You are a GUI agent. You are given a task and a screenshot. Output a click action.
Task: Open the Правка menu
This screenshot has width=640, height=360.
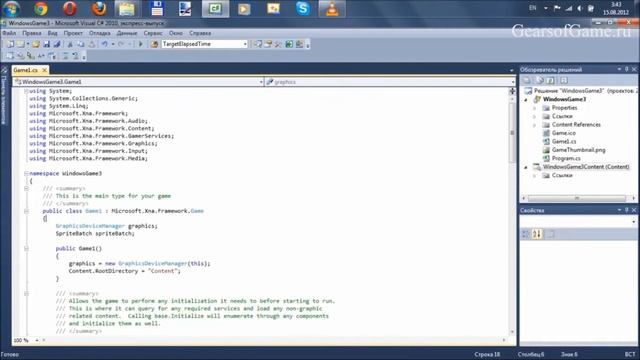(x=32, y=33)
